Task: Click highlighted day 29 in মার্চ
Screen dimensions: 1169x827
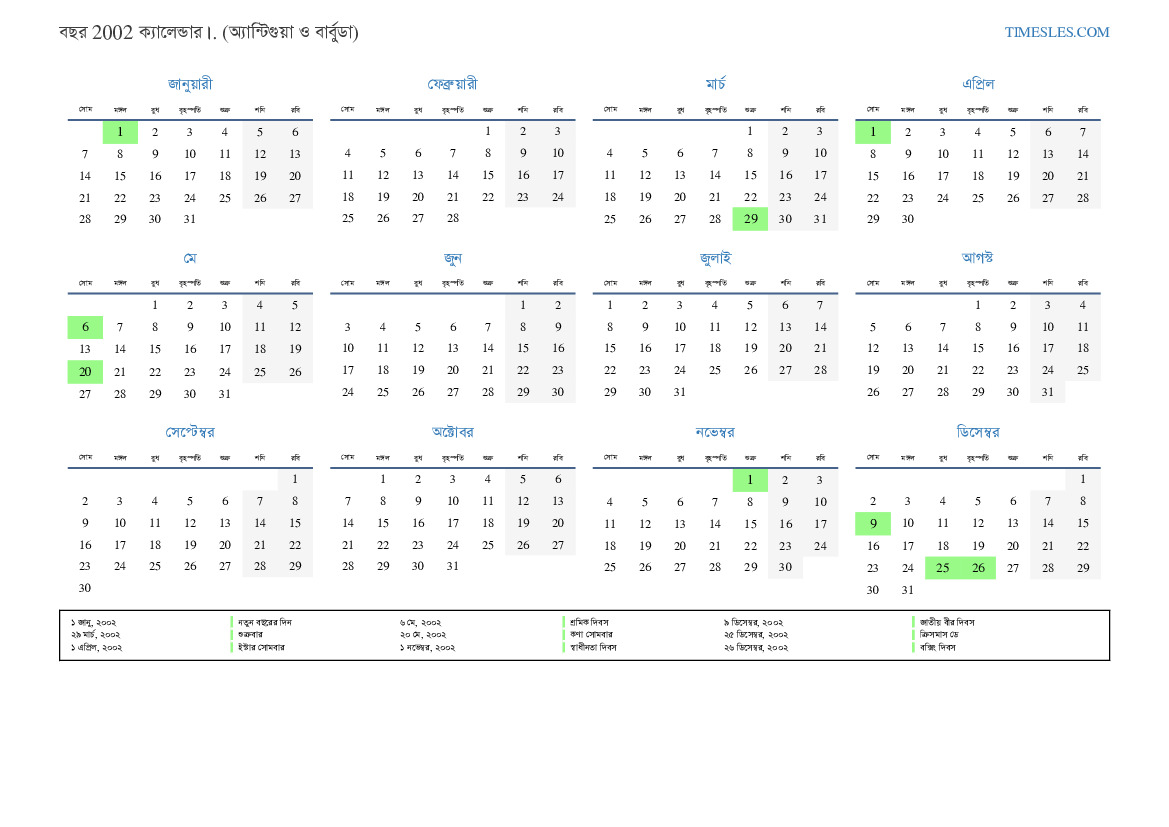Action: [750, 219]
